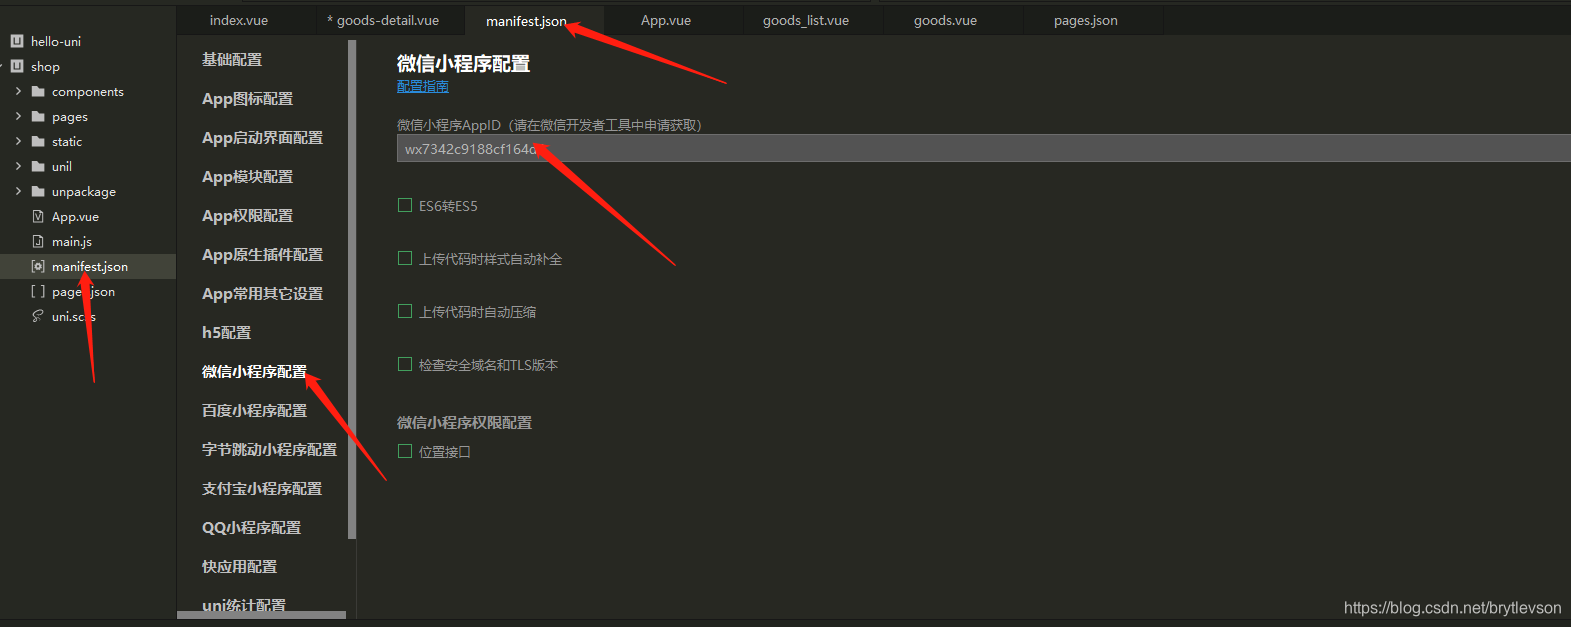Open h5配置 section

click(227, 333)
